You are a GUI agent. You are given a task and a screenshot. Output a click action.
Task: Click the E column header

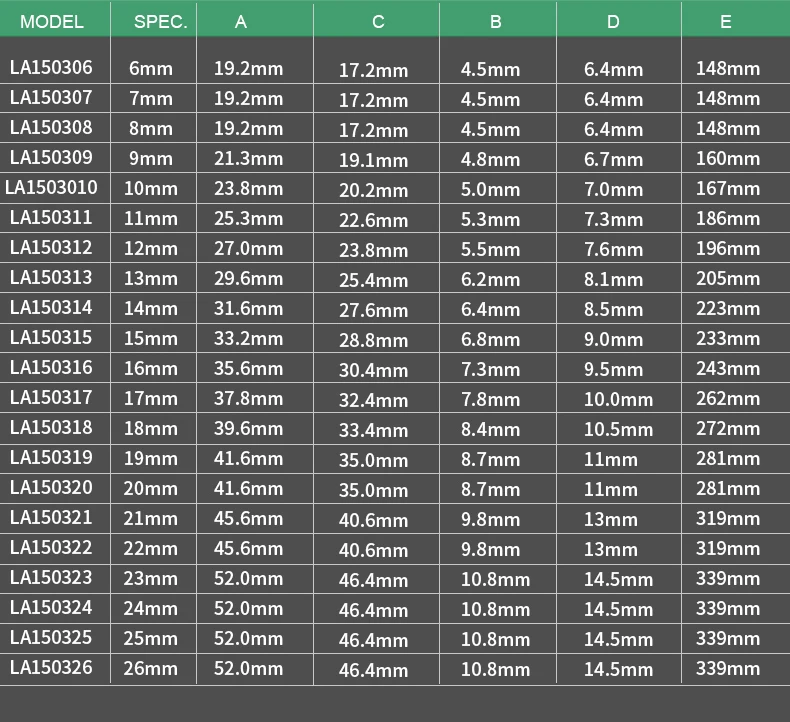point(726,22)
